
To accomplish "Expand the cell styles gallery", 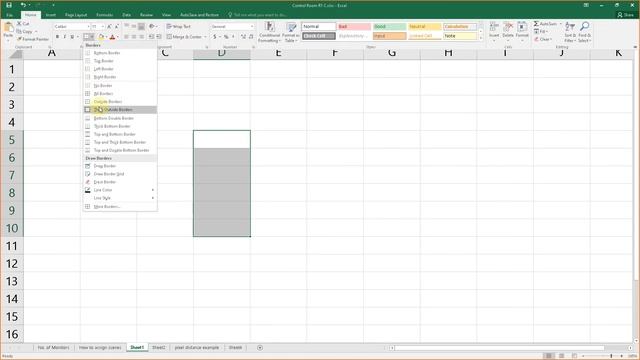I will click(481, 38).
